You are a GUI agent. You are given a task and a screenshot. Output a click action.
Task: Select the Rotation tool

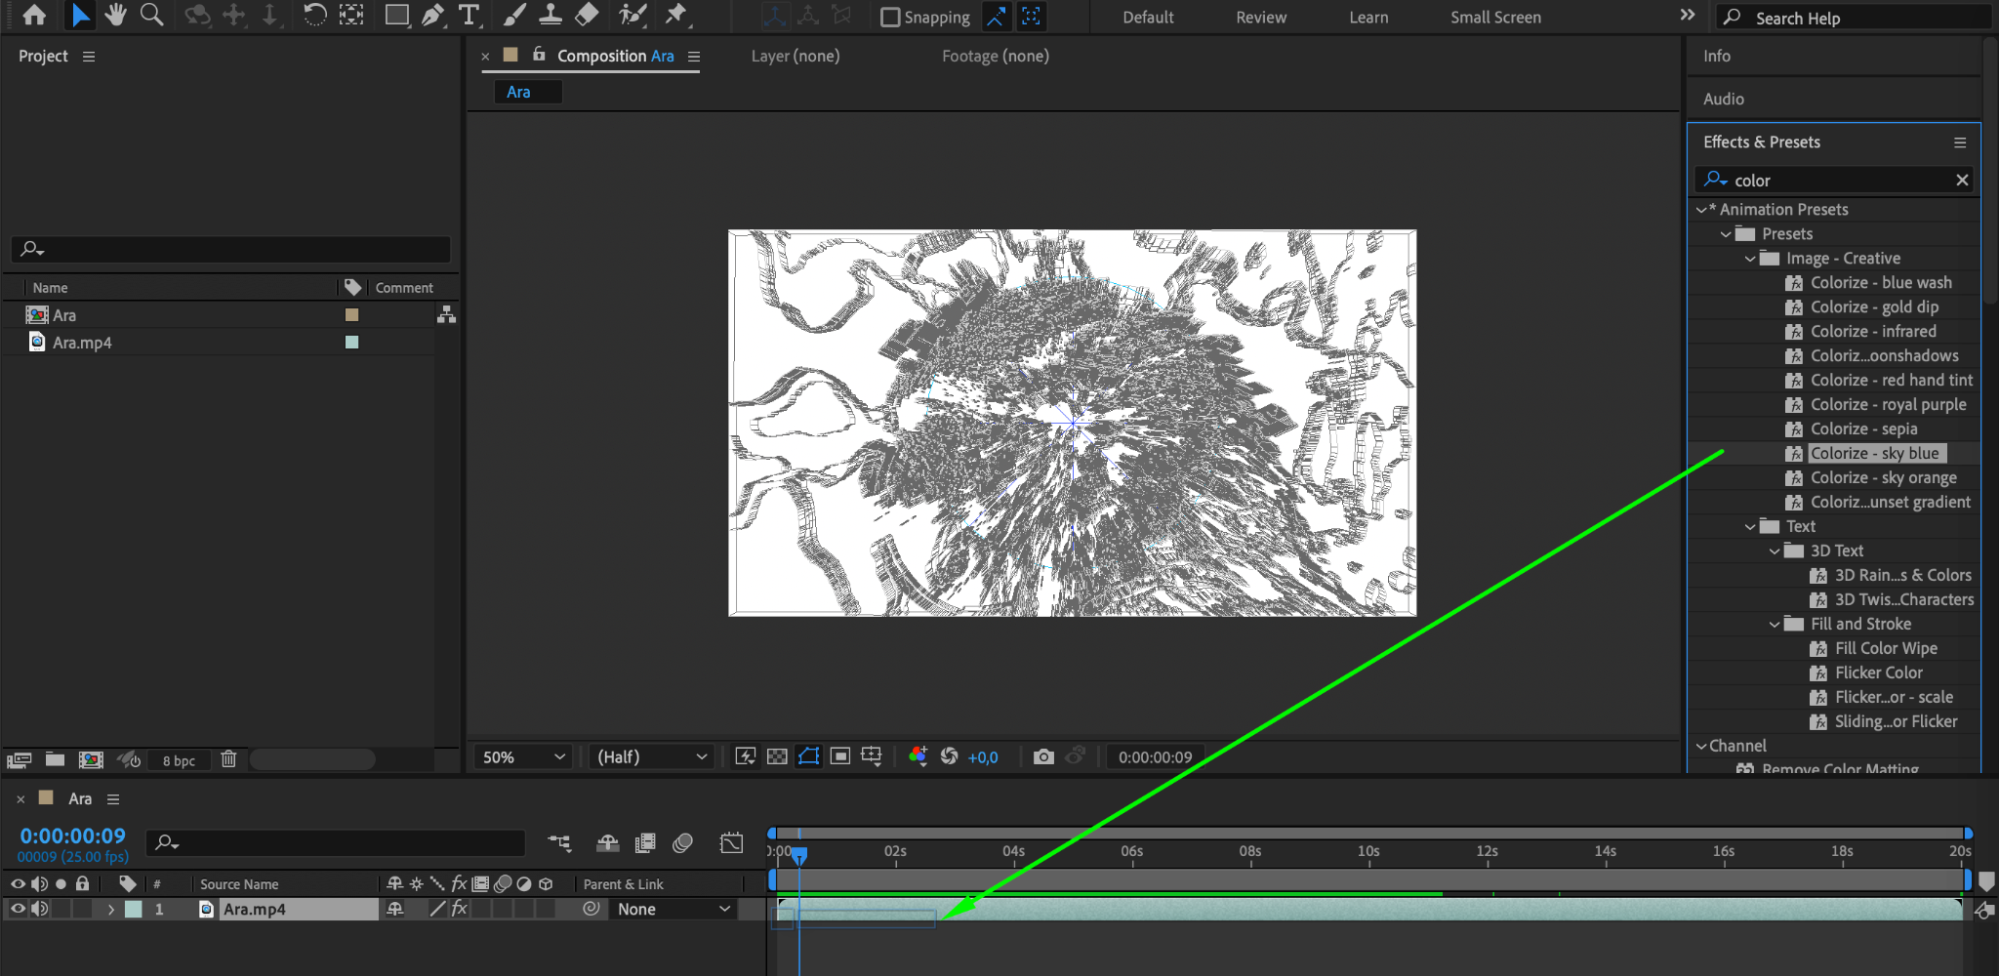tap(314, 15)
